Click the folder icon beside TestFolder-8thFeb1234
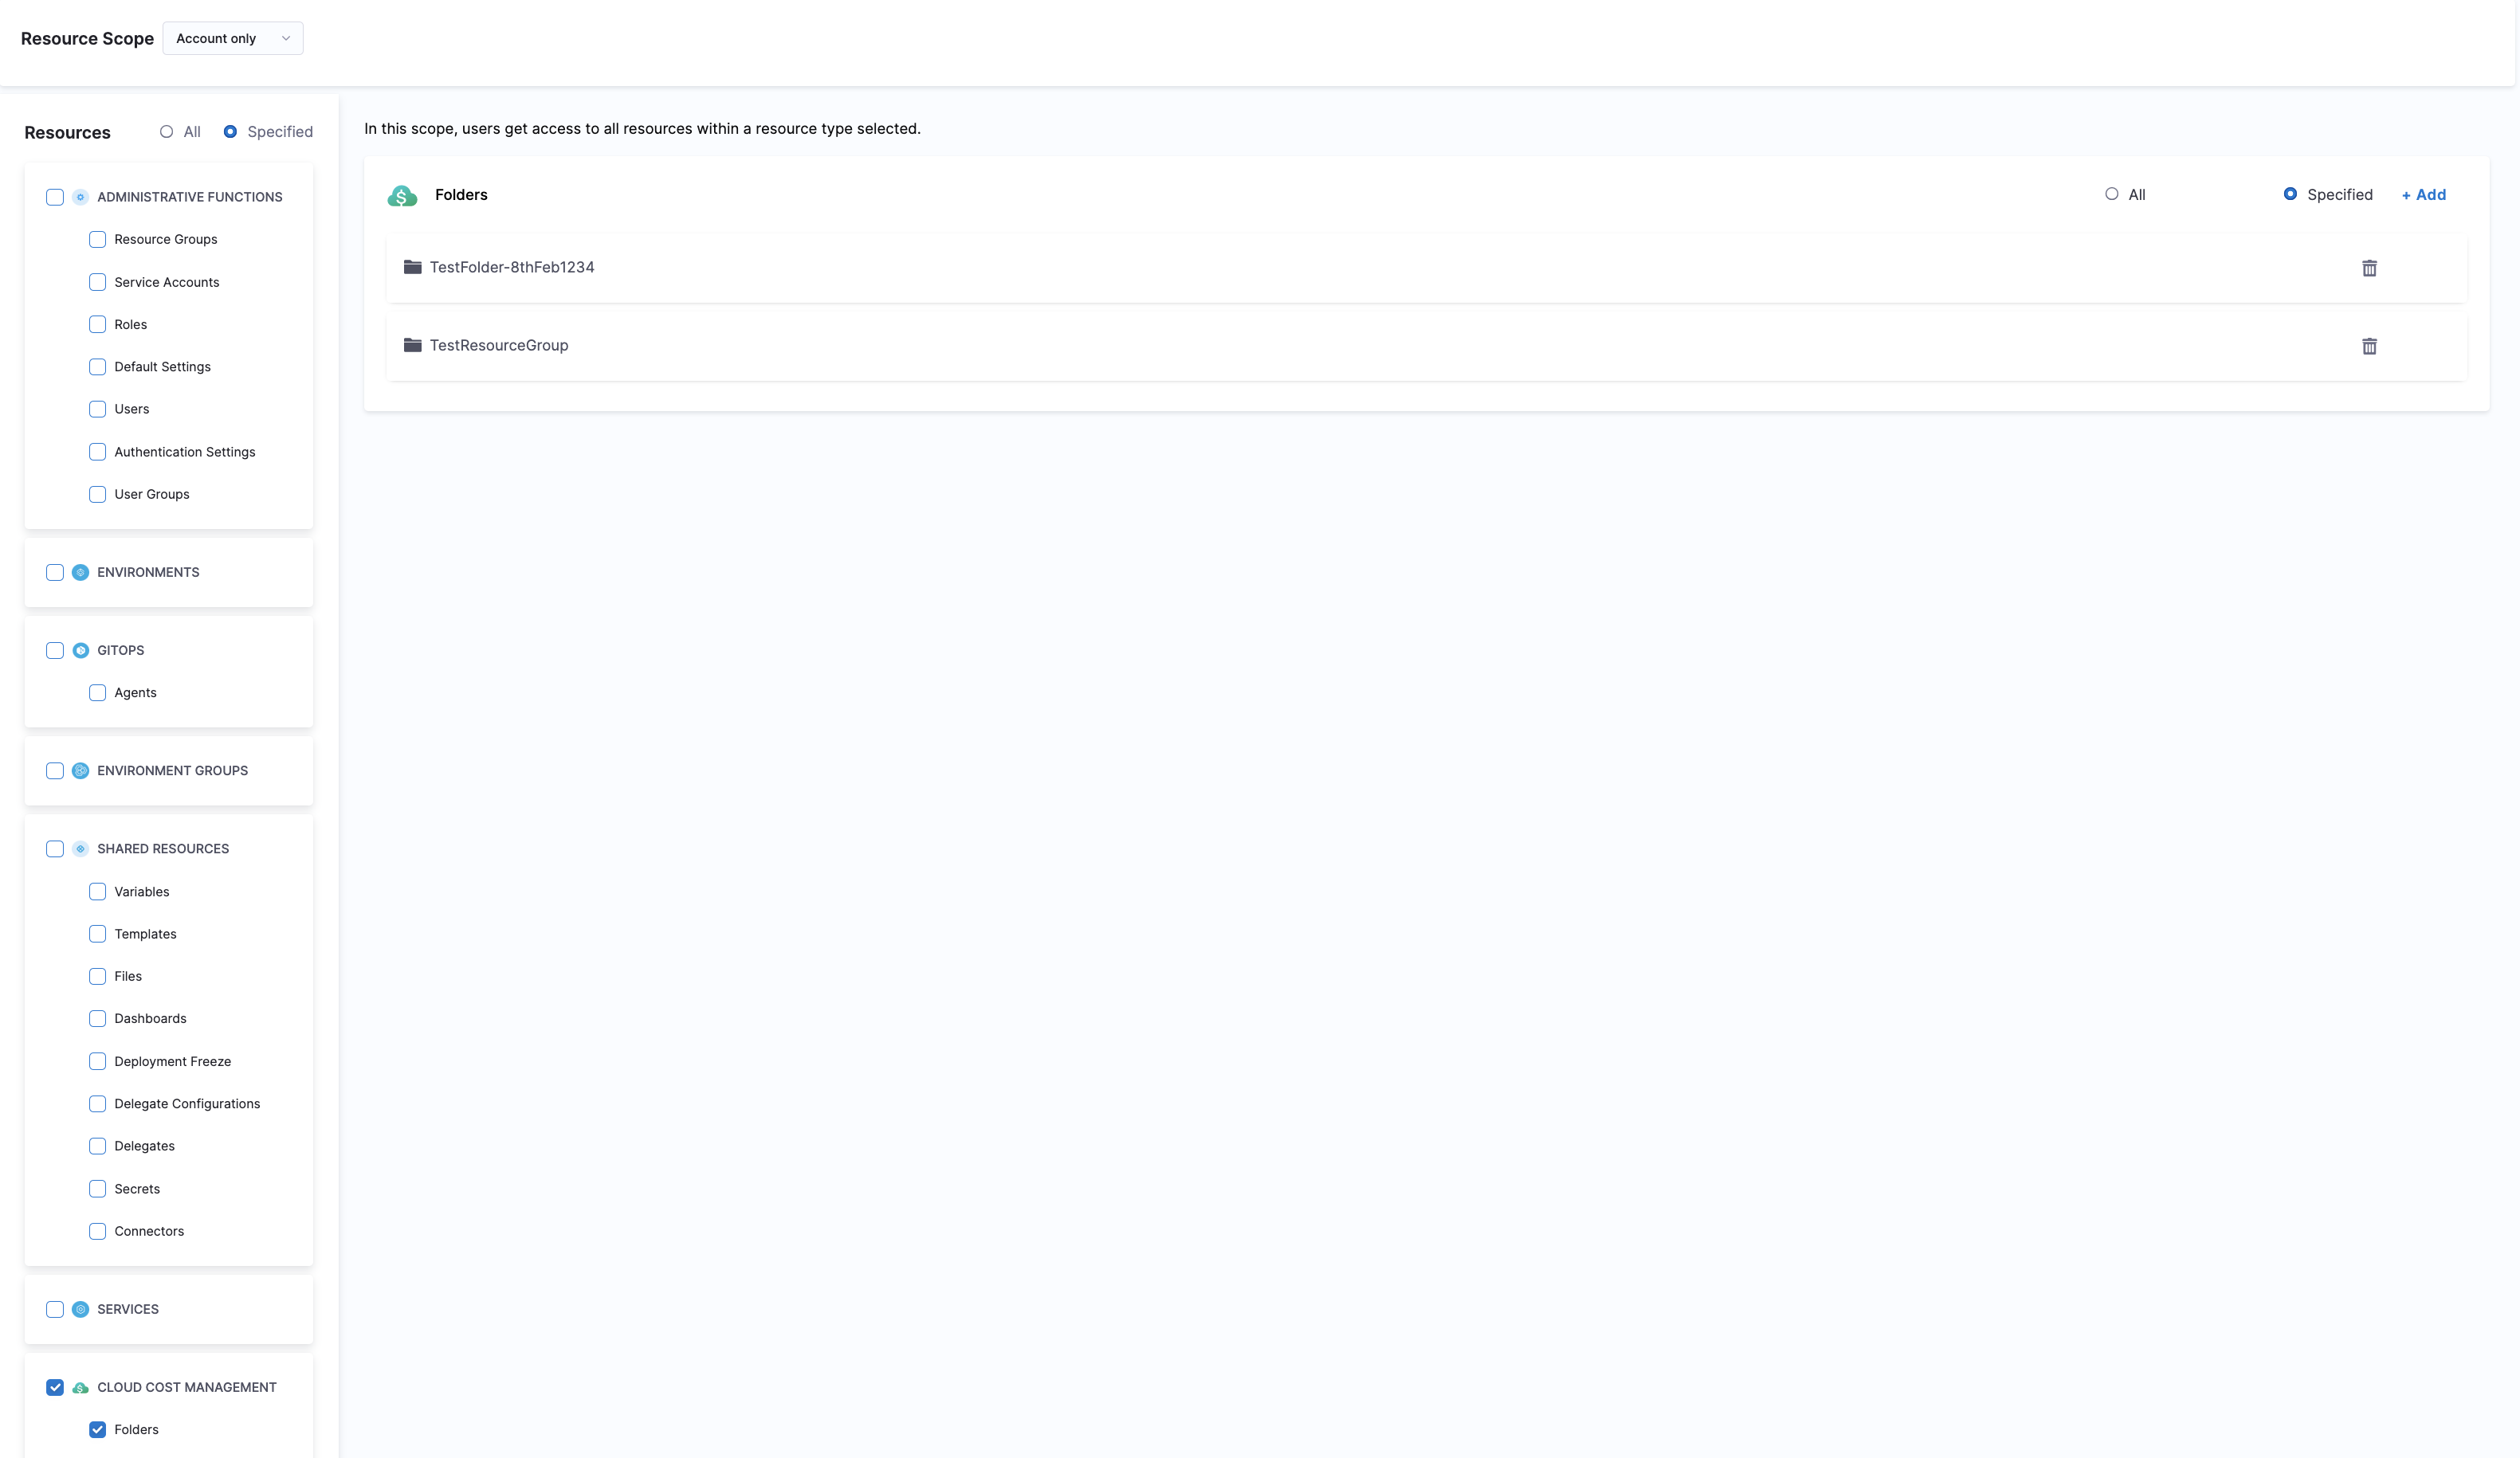Viewport: 2520px width, 1458px height. [412, 267]
